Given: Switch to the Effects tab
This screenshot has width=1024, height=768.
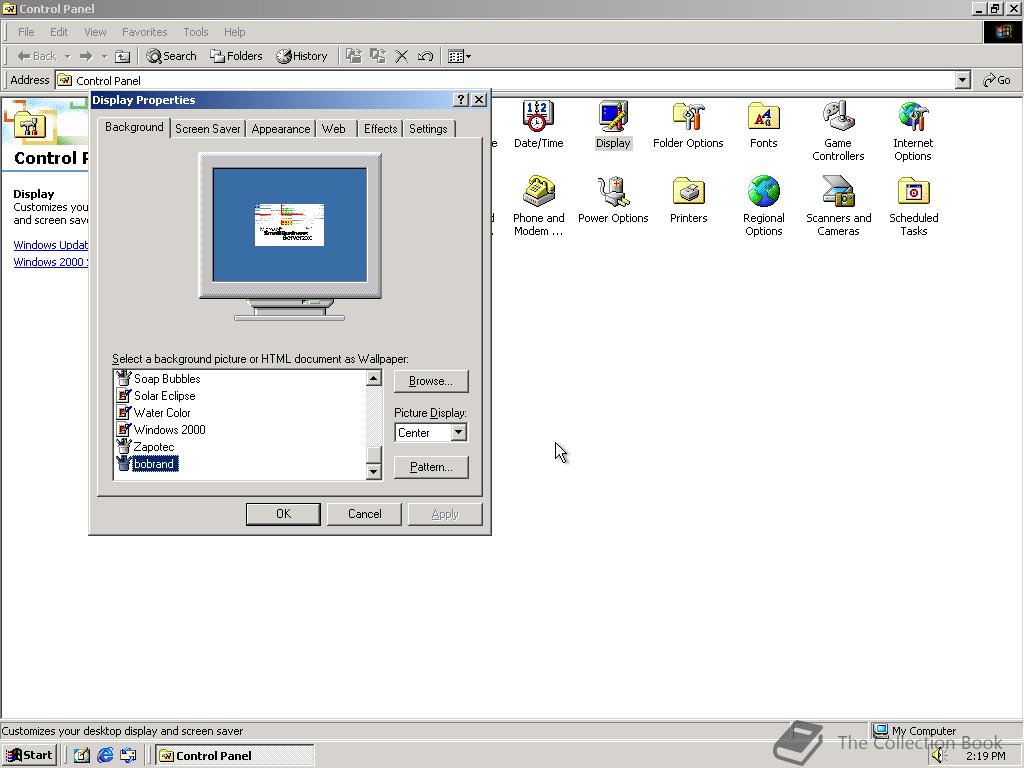Looking at the screenshot, I should tap(381, 129).
